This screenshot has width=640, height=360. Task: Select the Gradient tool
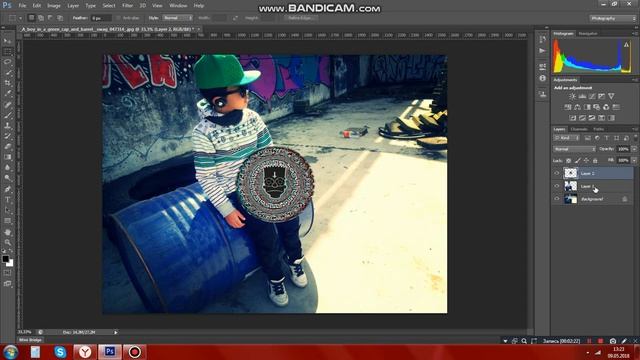(7, 157)
